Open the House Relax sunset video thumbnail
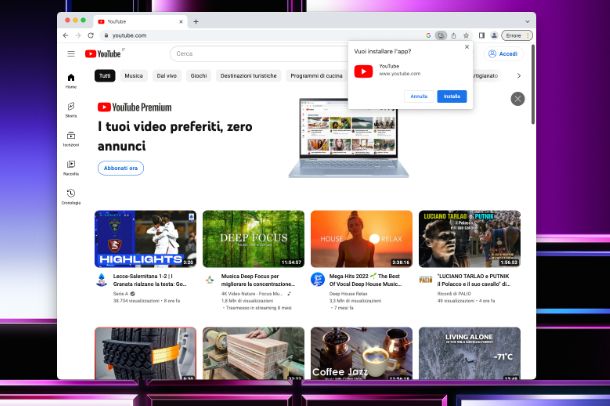The width and height of the screenshot is (610, 406). (361, 239)
